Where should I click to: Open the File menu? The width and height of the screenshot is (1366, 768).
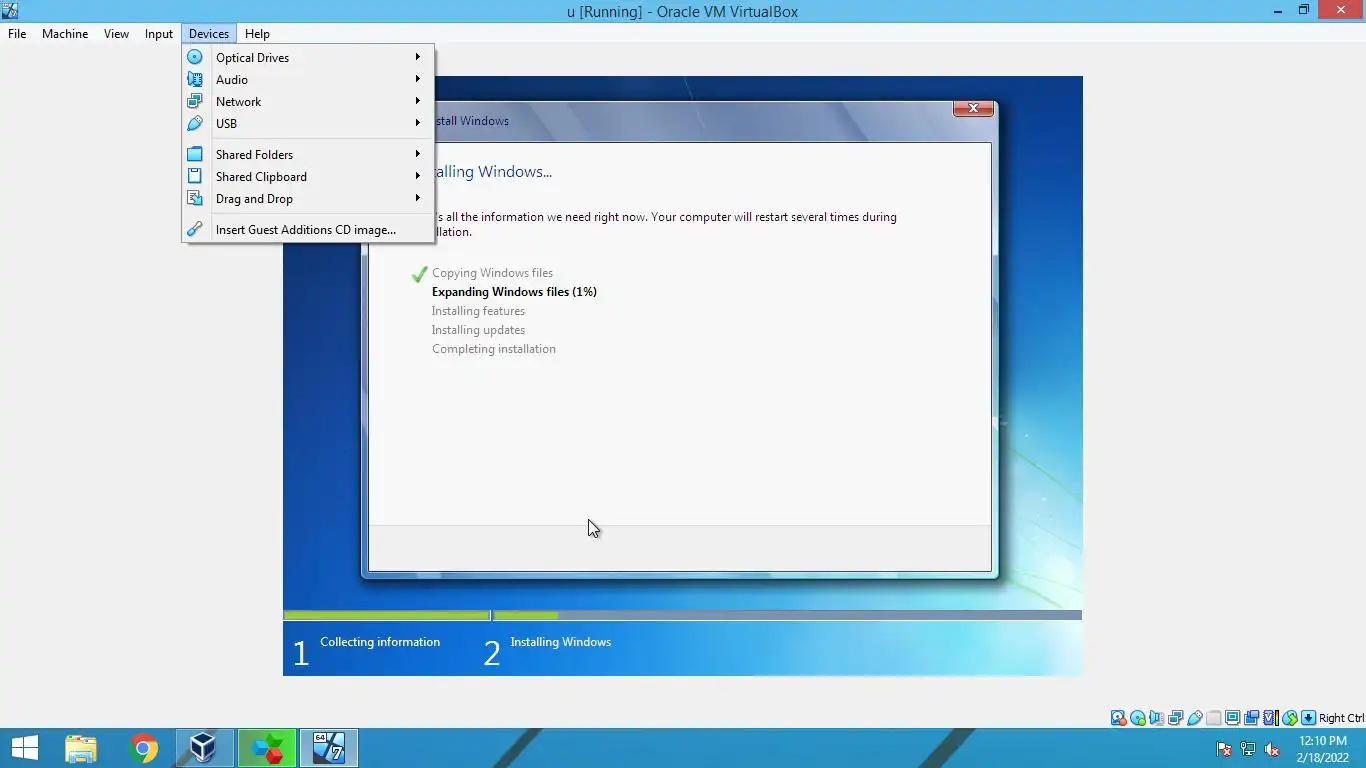(17, 33)
